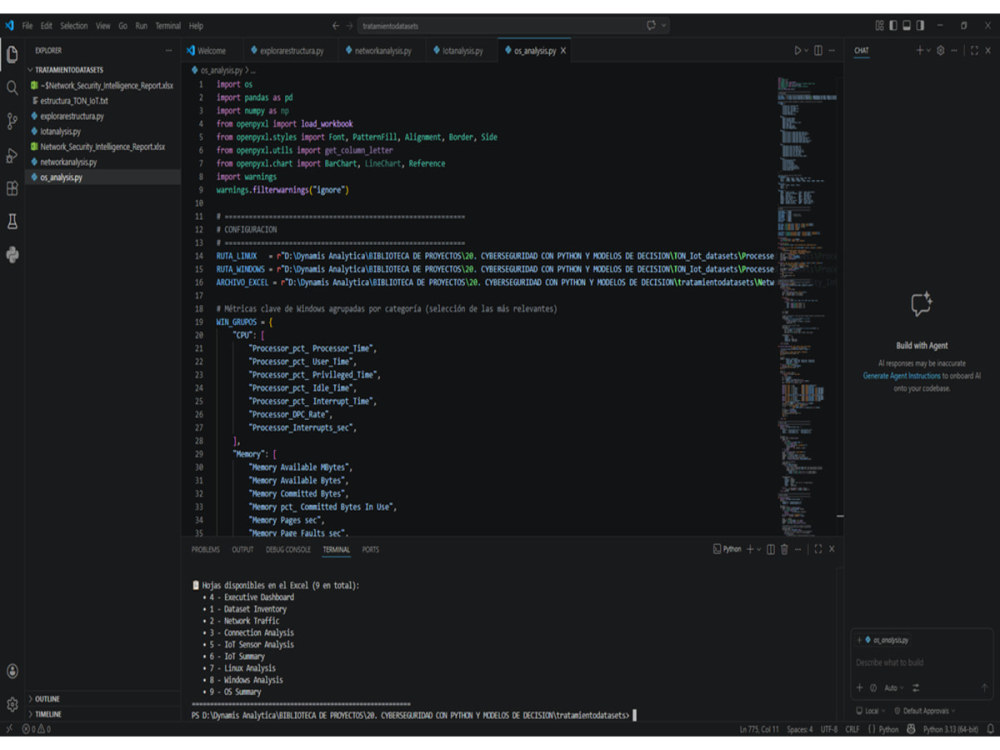Image resolution: width=1000 pixels, height=750 pixels.
Task: Toggle bottom Panel visibility
Action: tap(906, 26)
